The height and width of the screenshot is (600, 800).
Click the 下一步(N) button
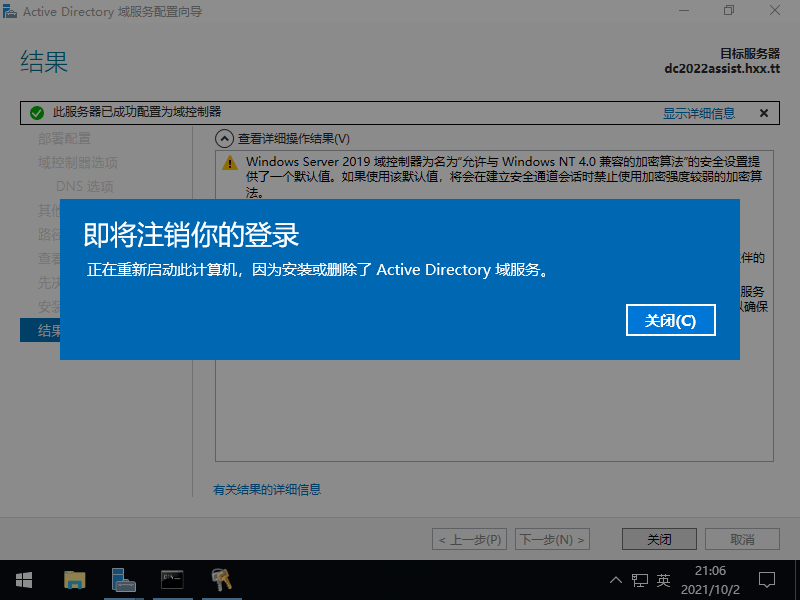coord(553,539)
